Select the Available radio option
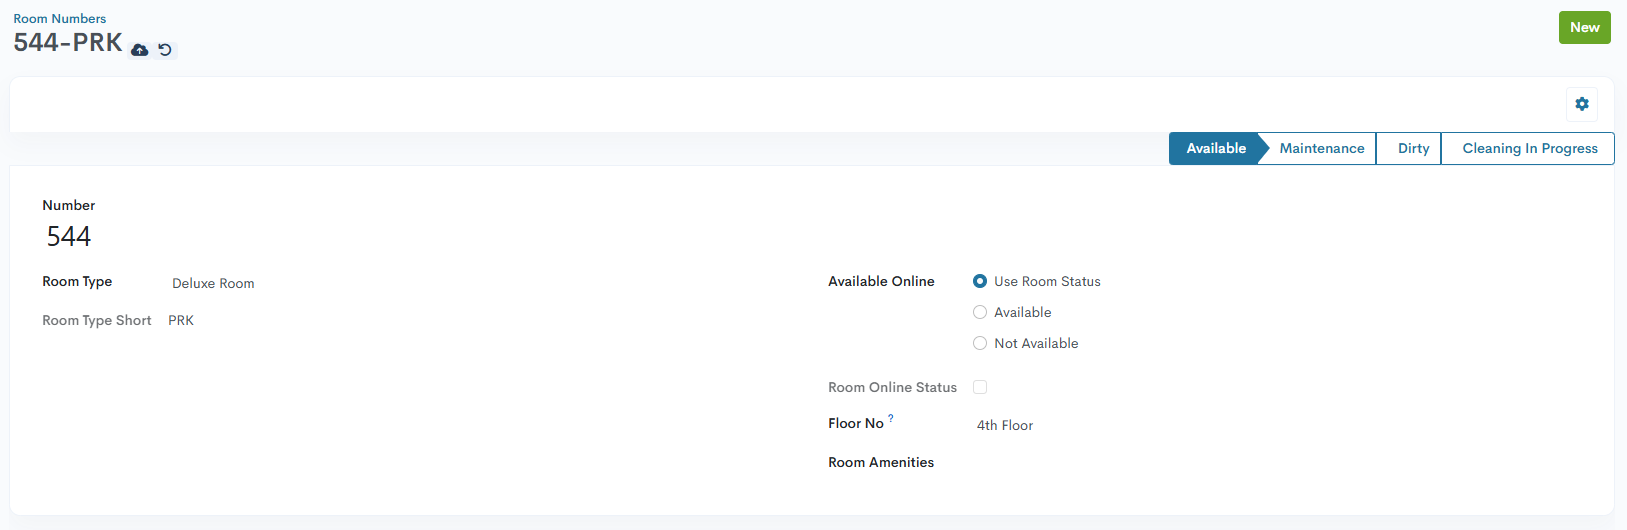The image size is (1627, 530). 980,312
